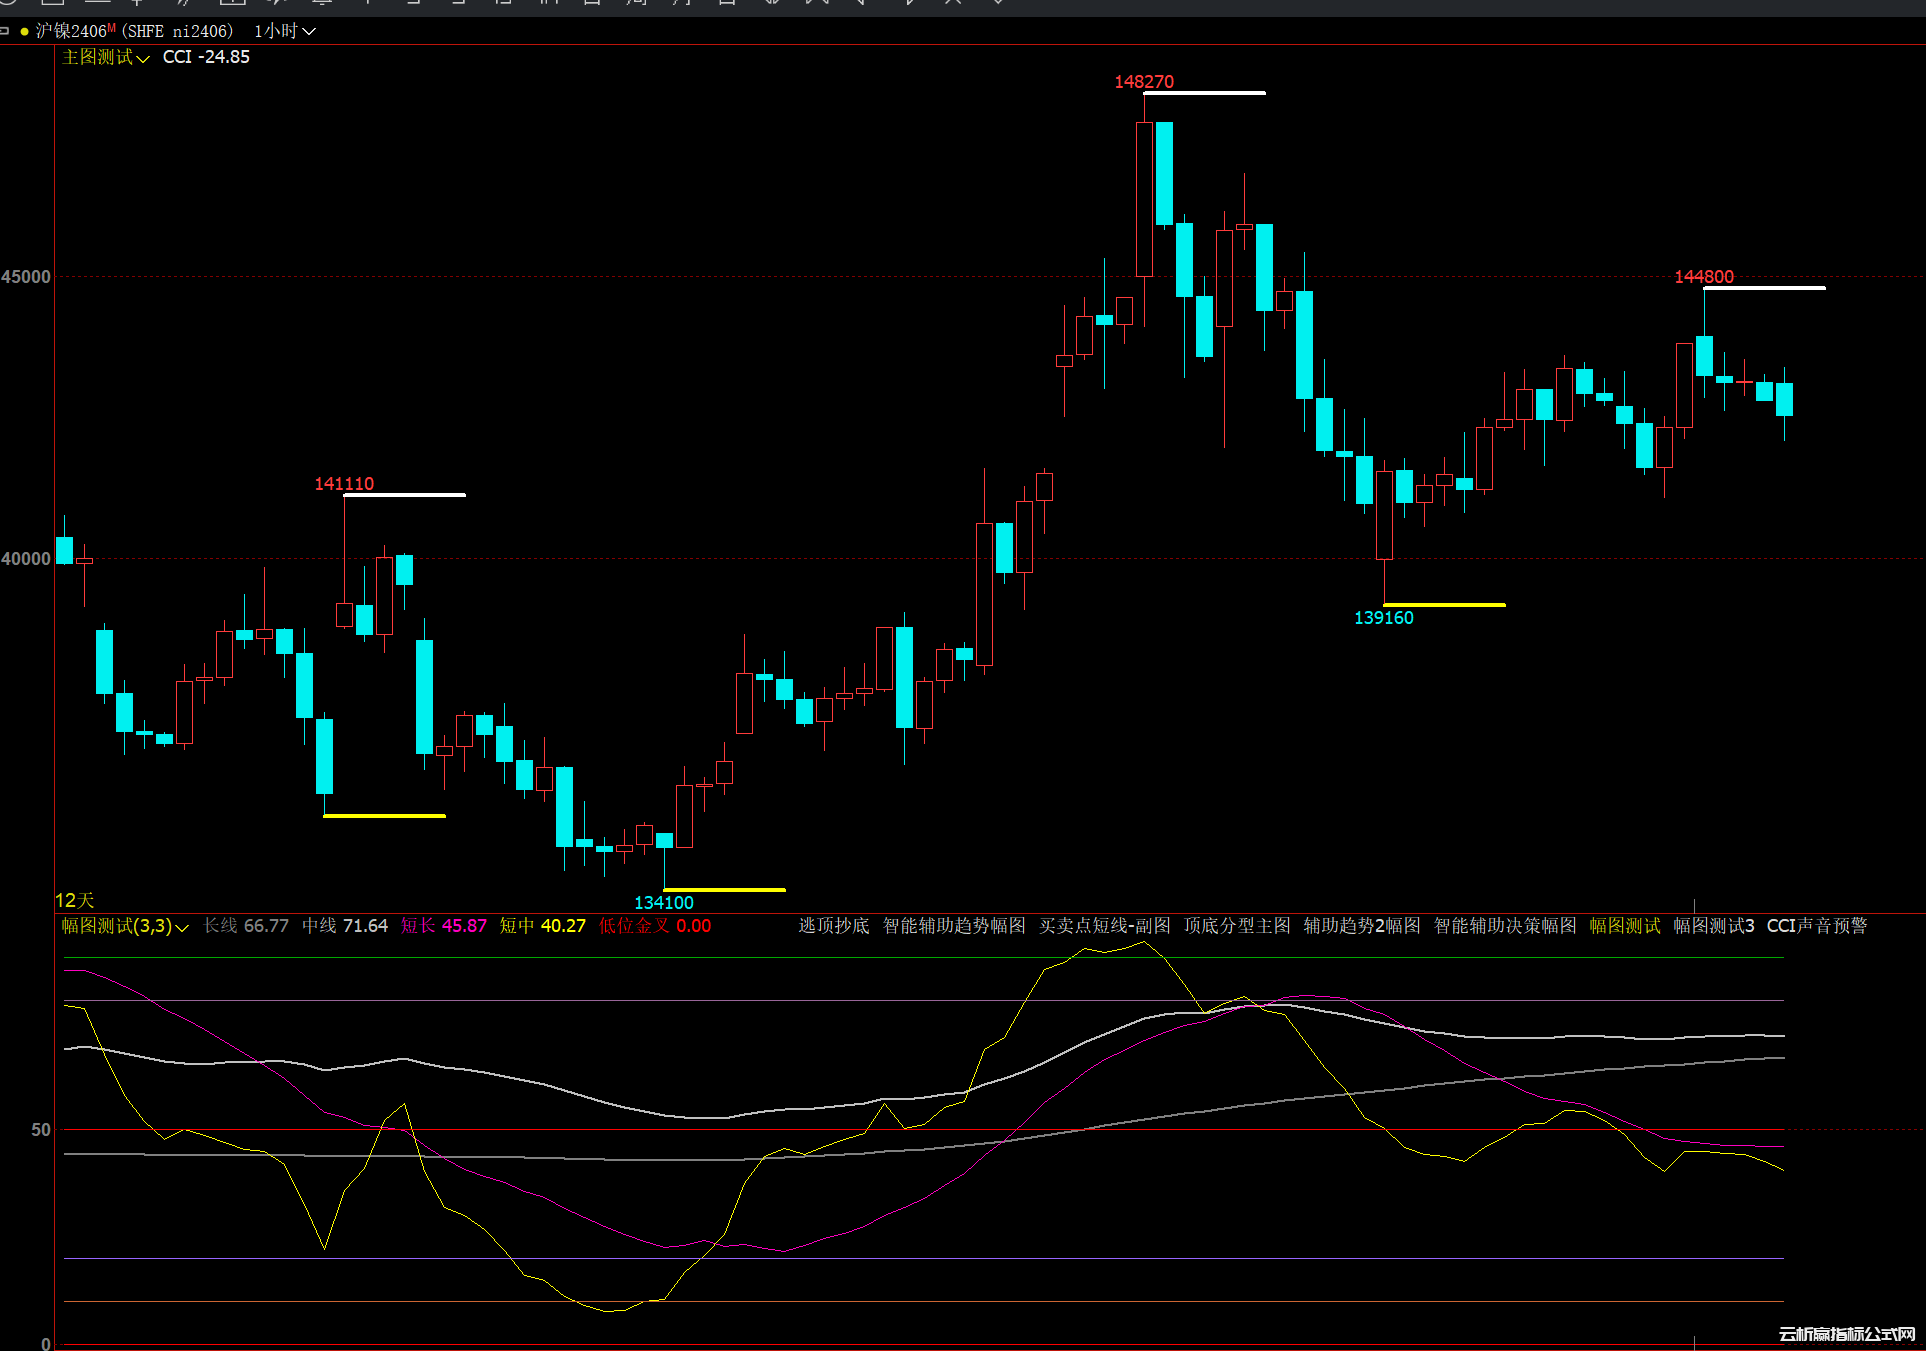Expand the 主图测试 indicator dropdown
This screenshot has width=1926, height=1351.
point(106,58)
